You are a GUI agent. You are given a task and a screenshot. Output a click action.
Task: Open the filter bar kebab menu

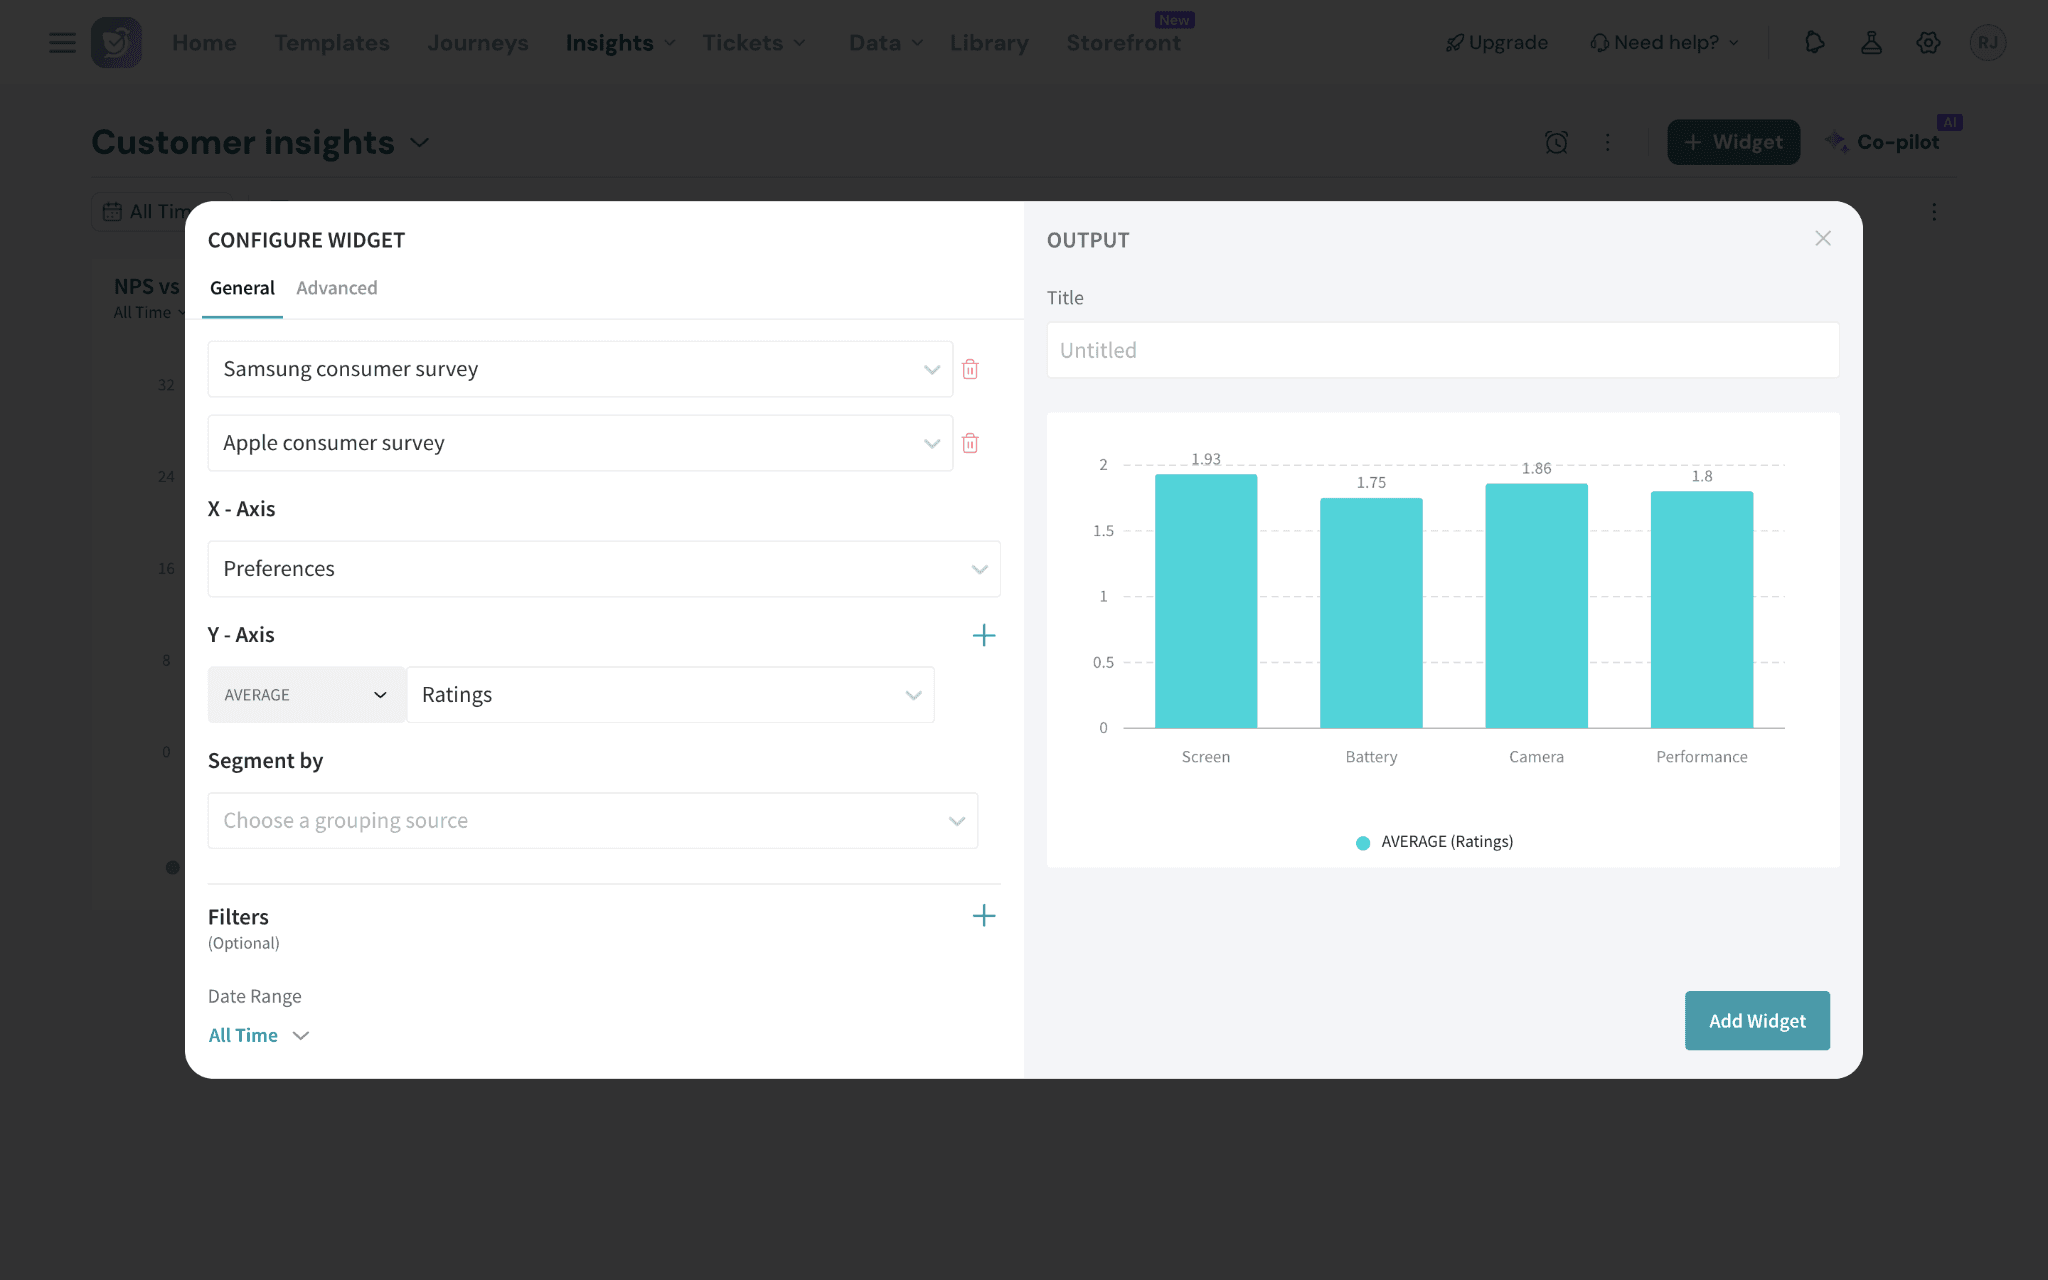[x=1934, y=212]
